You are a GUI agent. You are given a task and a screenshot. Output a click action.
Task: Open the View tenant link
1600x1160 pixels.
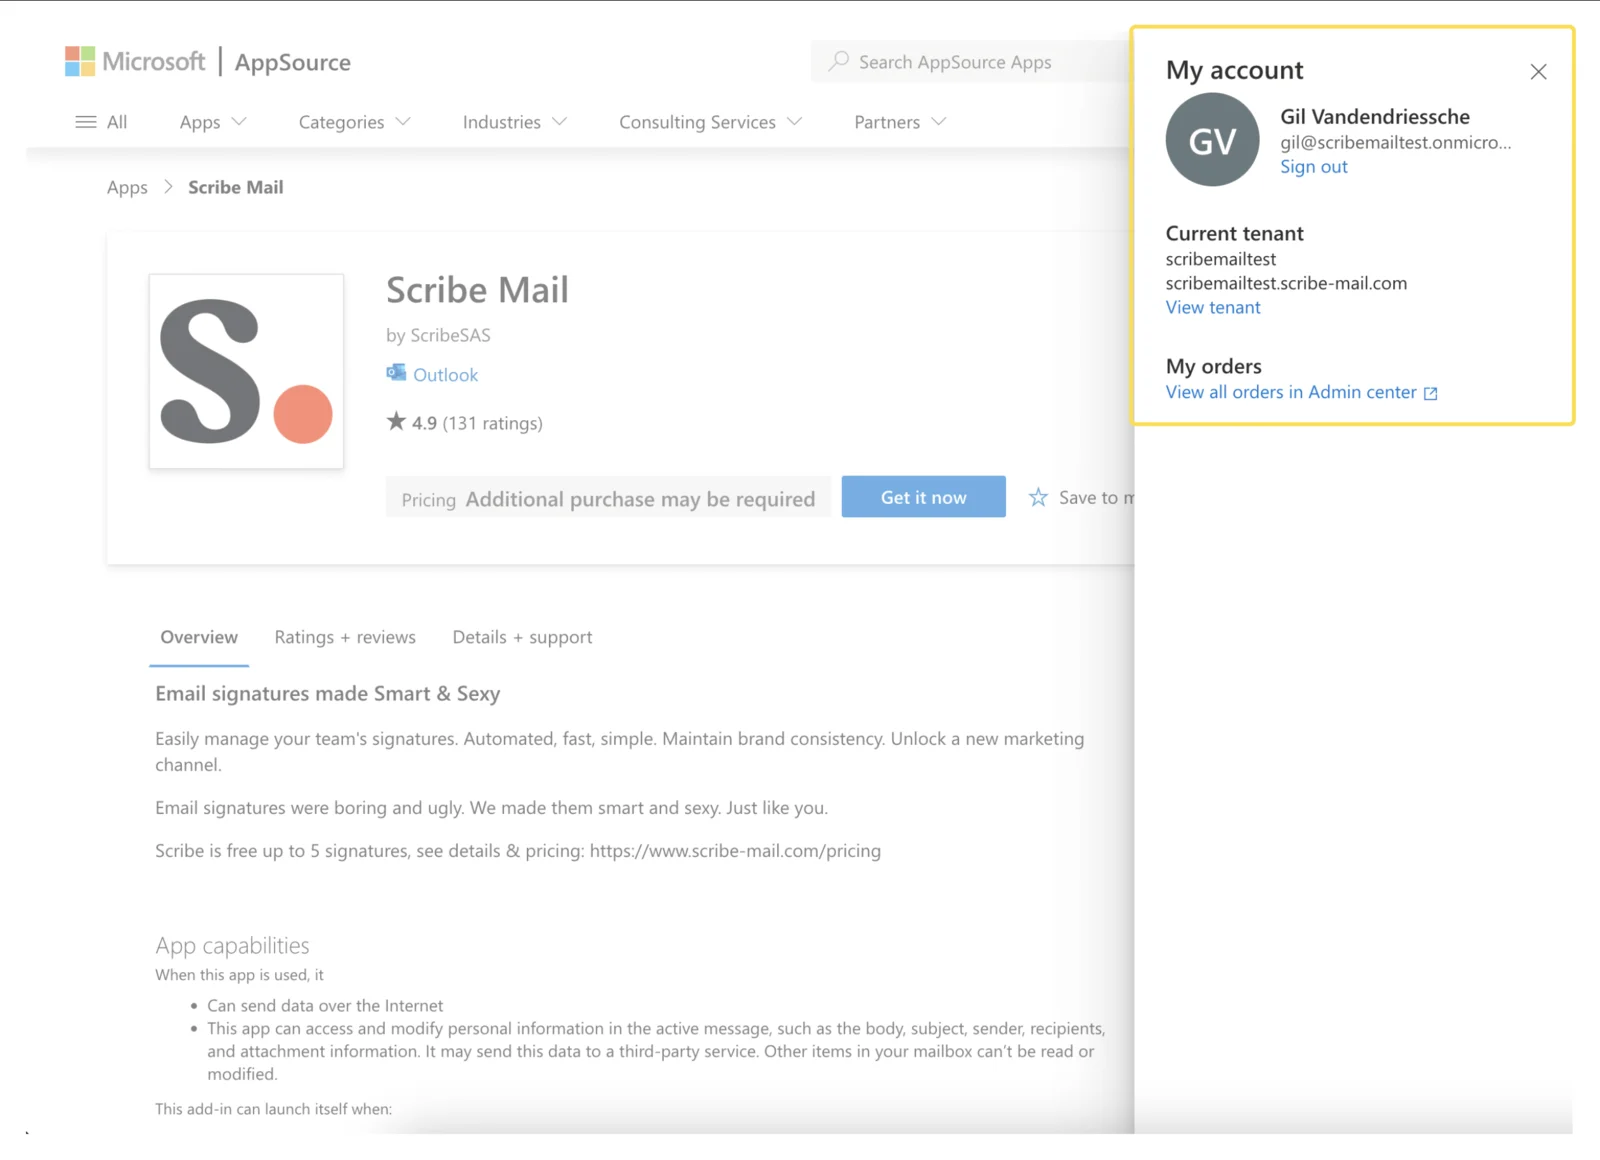1212,308
